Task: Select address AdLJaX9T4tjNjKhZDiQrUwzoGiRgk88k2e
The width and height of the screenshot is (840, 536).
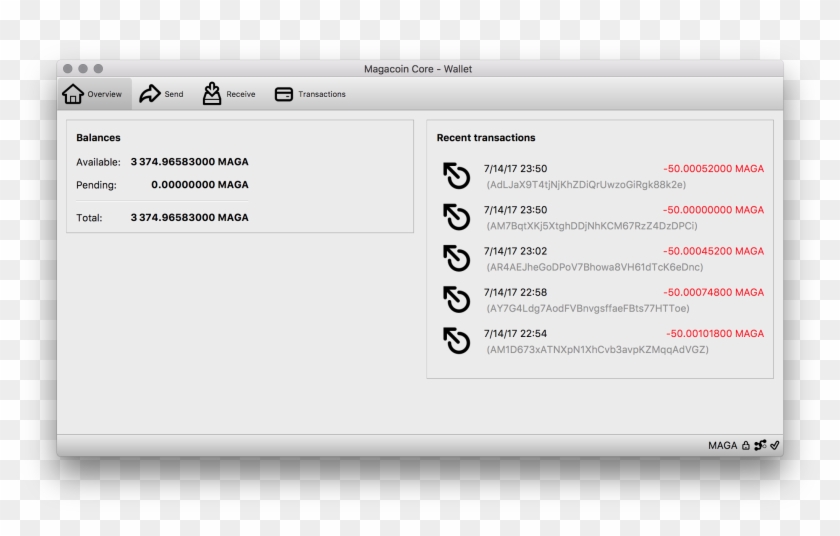Action: tap(586, 185)
